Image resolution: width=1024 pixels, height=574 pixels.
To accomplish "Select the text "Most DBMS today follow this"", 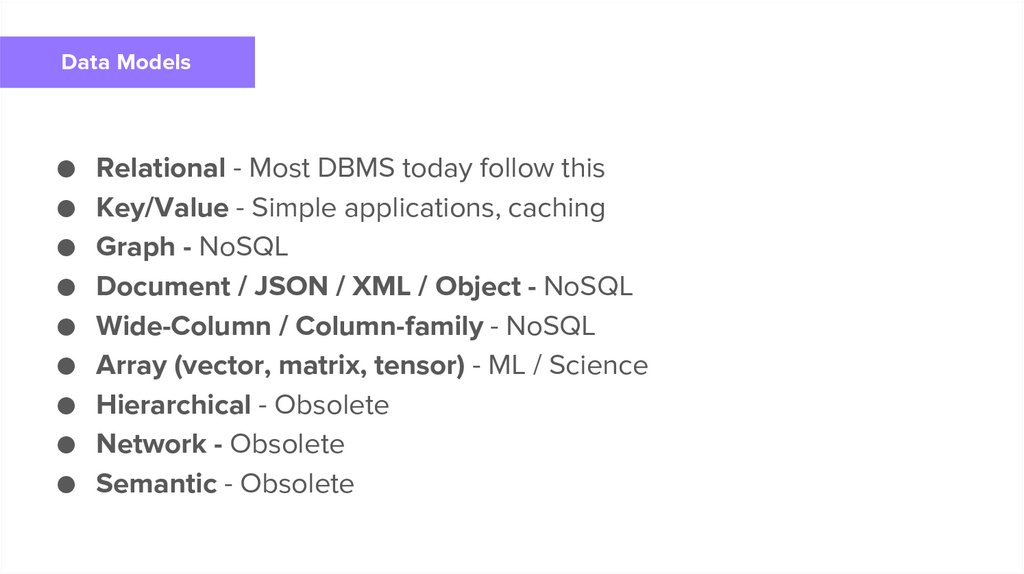I will coord(427,168).
